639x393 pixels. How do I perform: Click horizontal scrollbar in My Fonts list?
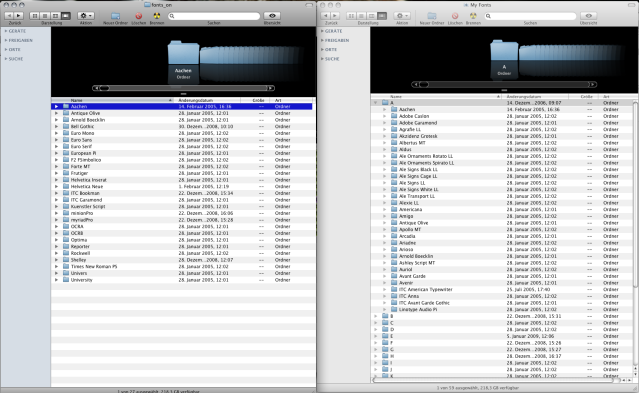pyautogui.click(x=493, y=380)
